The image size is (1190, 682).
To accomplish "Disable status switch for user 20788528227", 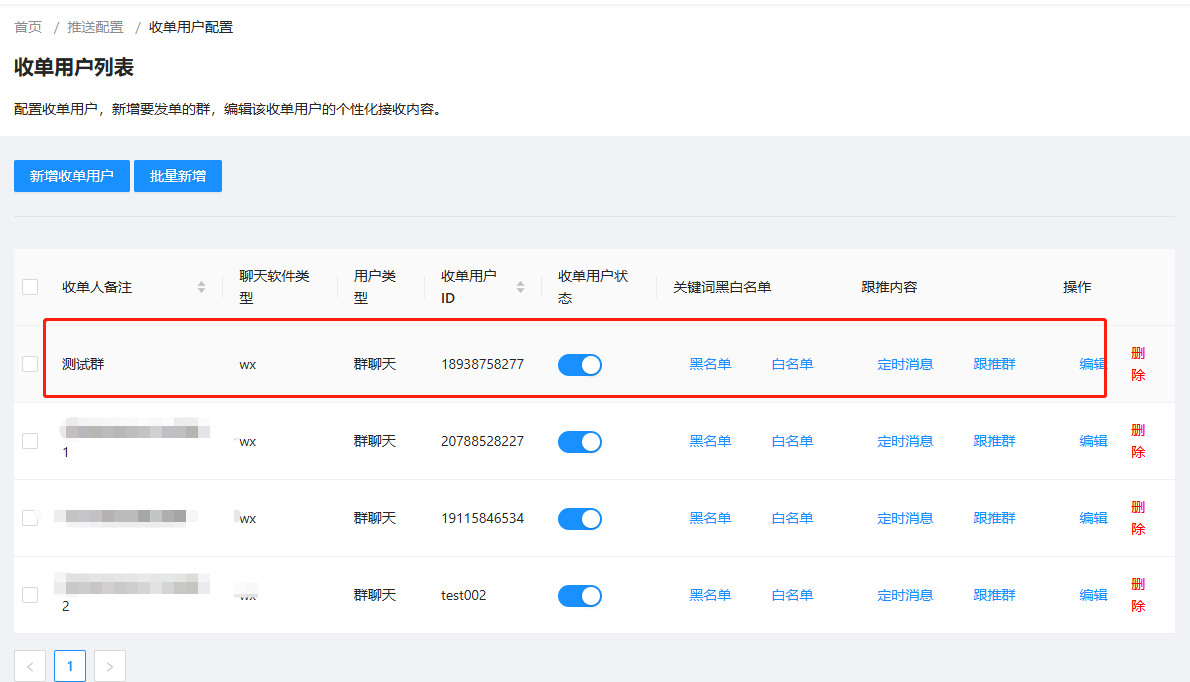I will [580, 442].
